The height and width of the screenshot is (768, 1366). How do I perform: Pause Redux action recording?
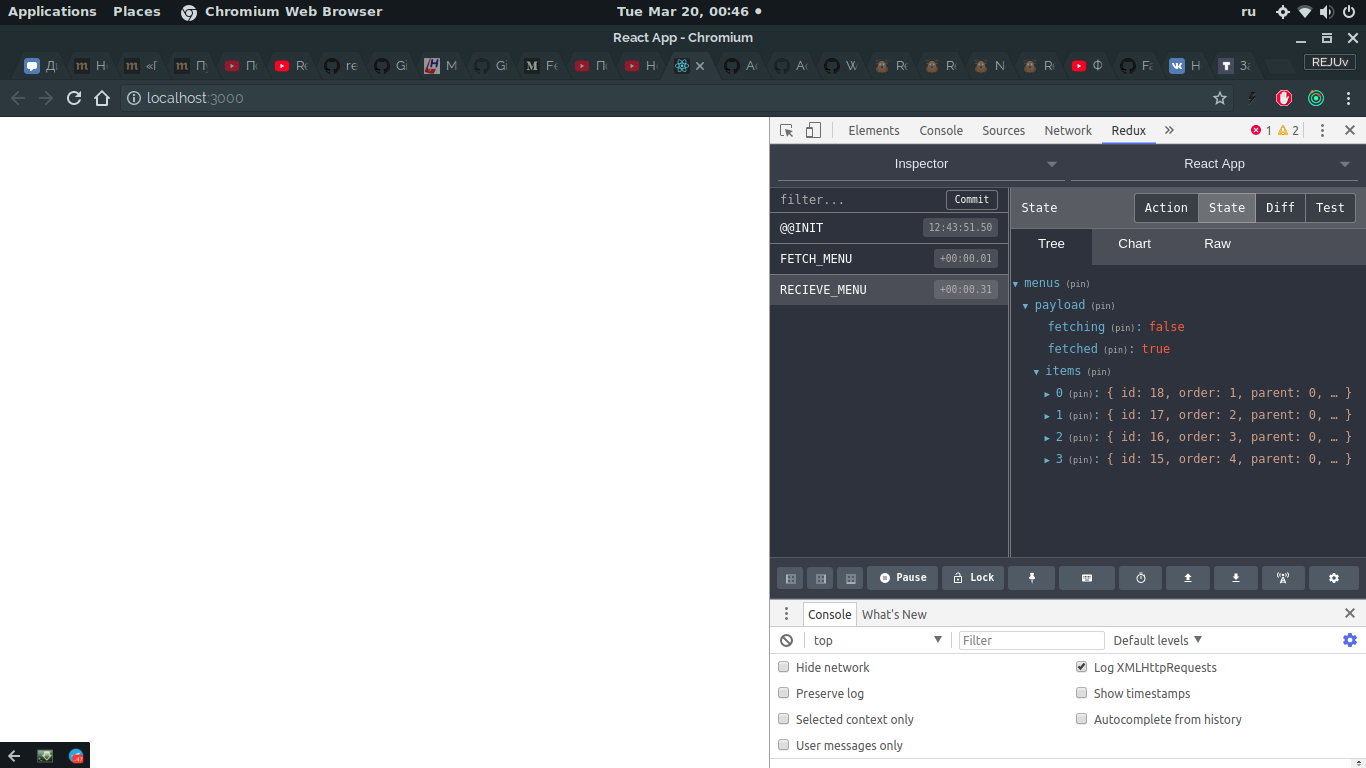coord(903,578)
